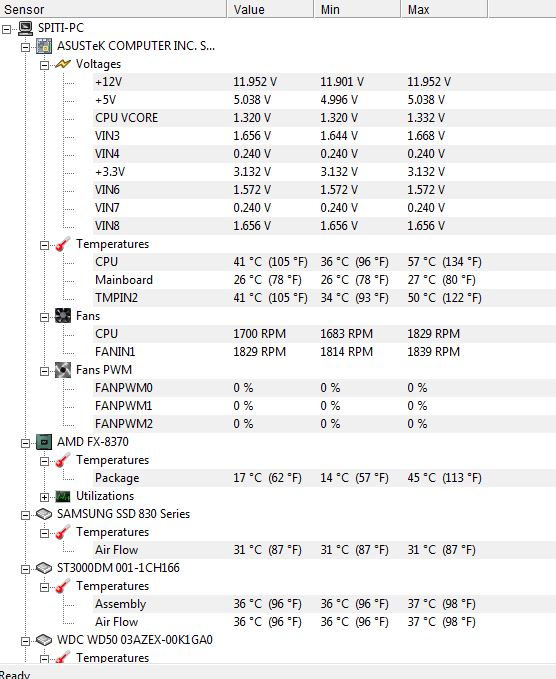Click the AMD FX-8370 processor chip icon
556x679 pixels.
point(44,442)
